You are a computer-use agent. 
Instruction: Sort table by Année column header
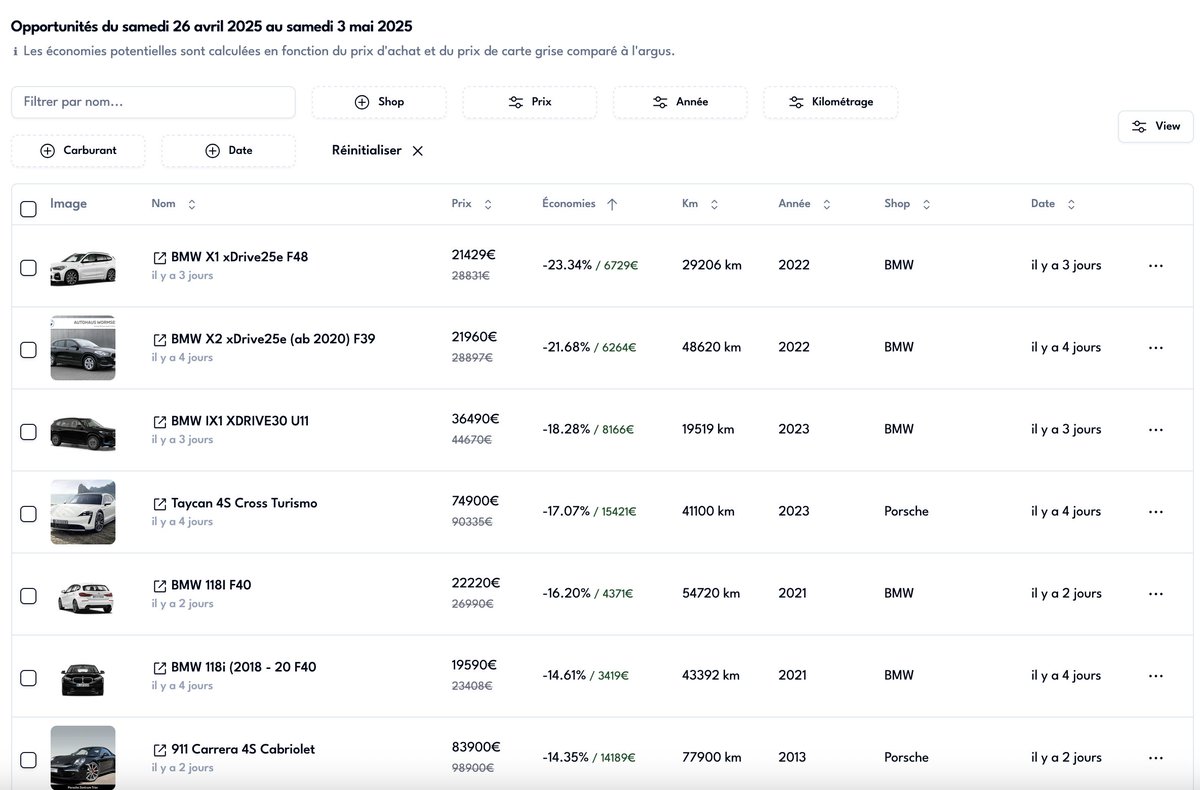(805, 204)
